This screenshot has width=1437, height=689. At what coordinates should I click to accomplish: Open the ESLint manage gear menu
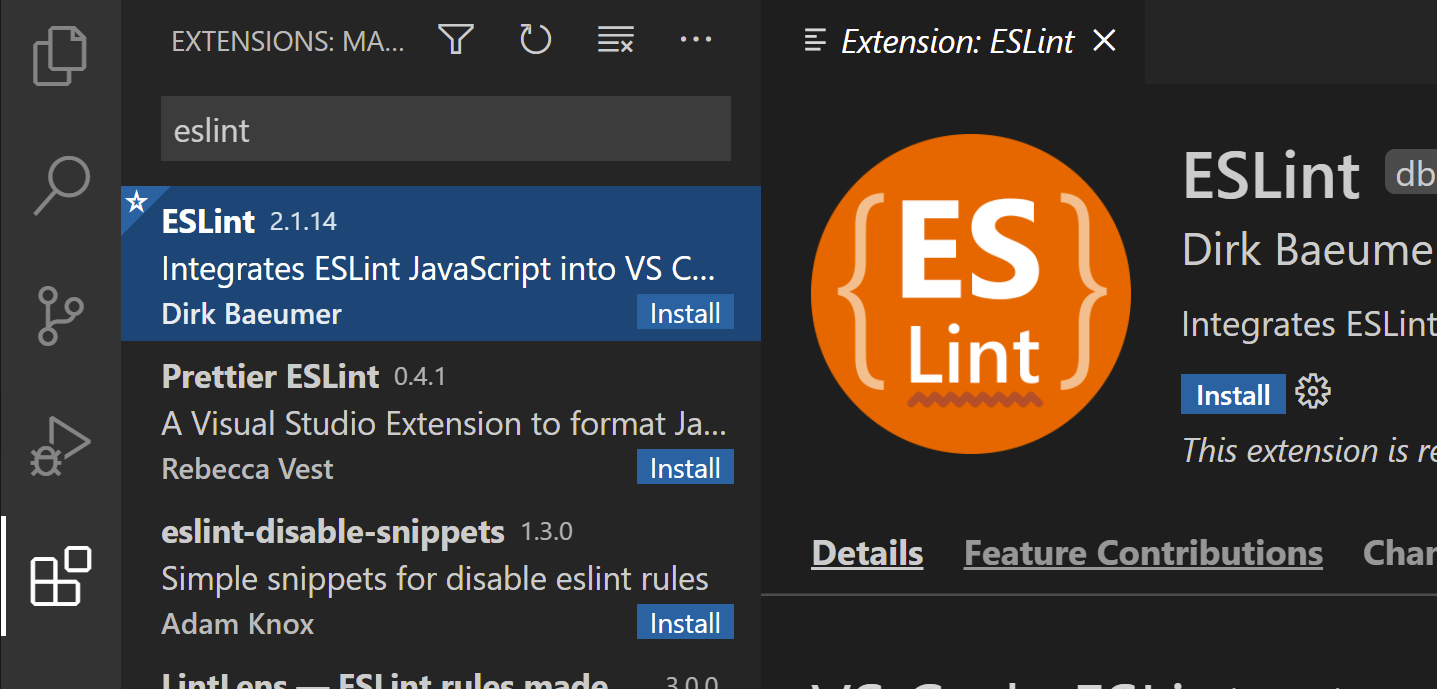pos(1313,393)
